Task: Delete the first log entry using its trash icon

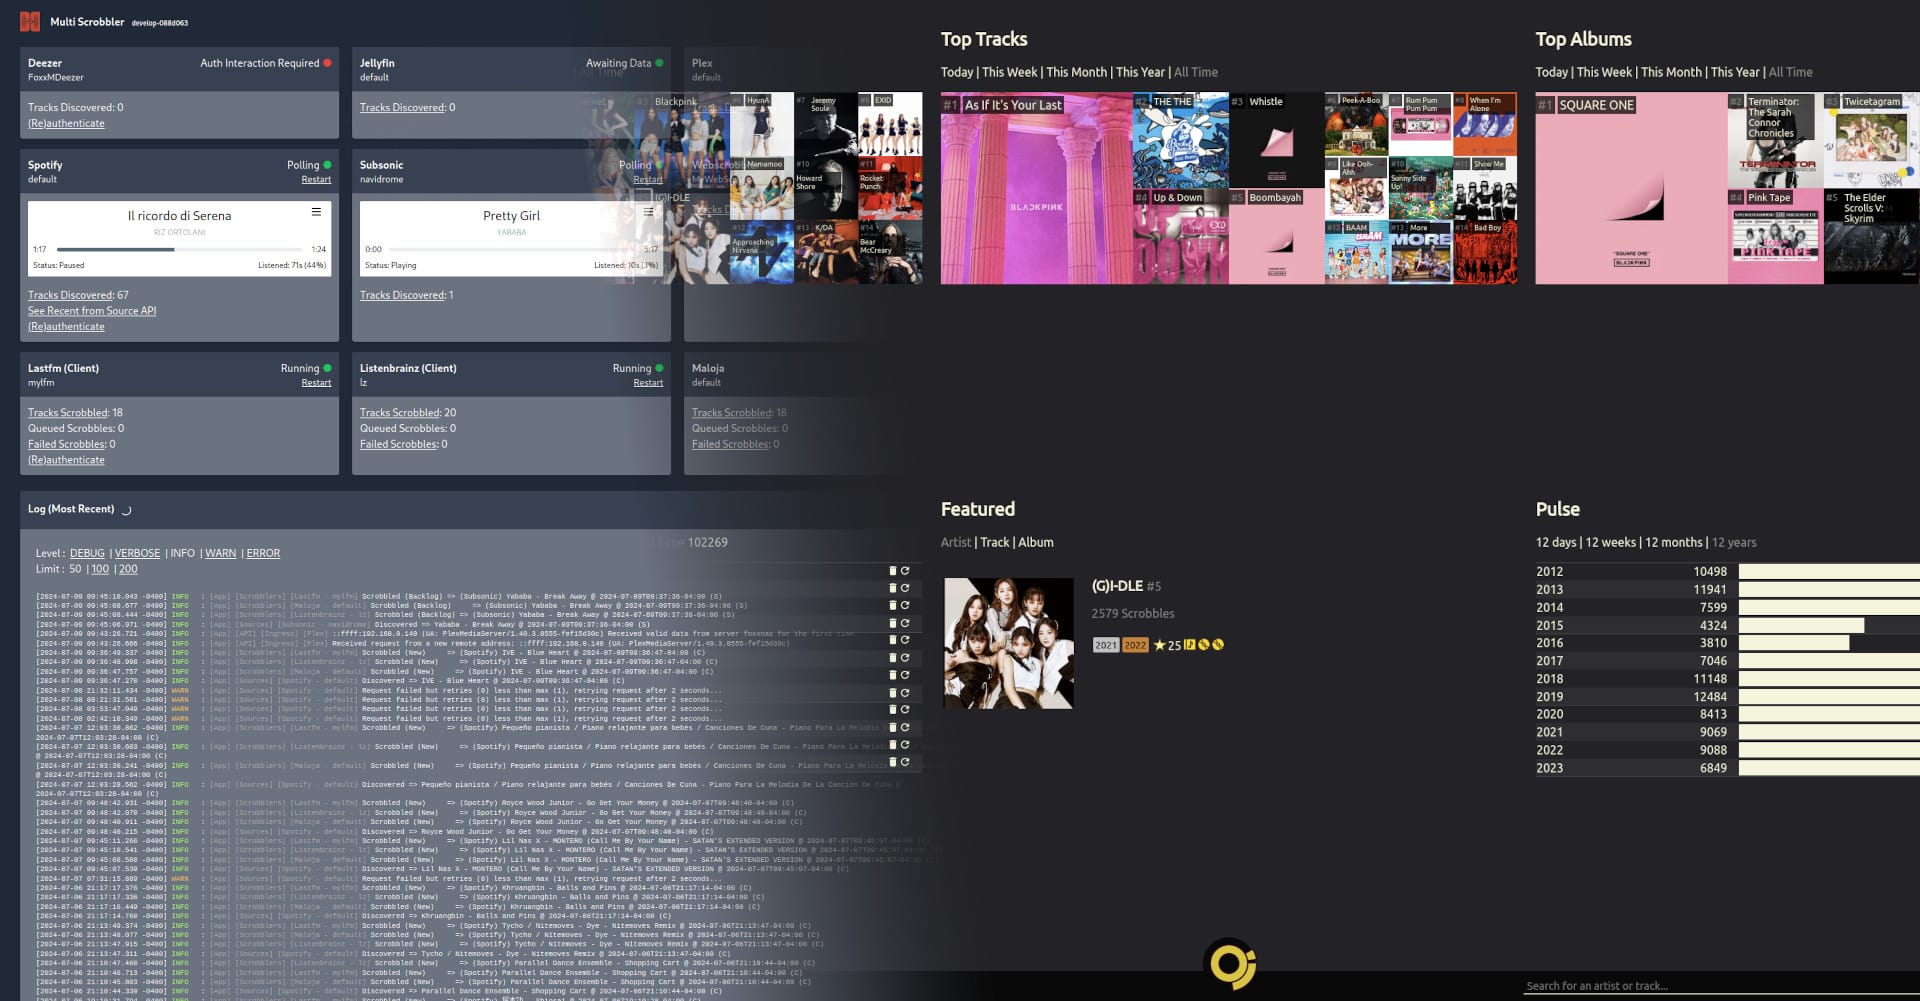Action: tap(892, 571)
